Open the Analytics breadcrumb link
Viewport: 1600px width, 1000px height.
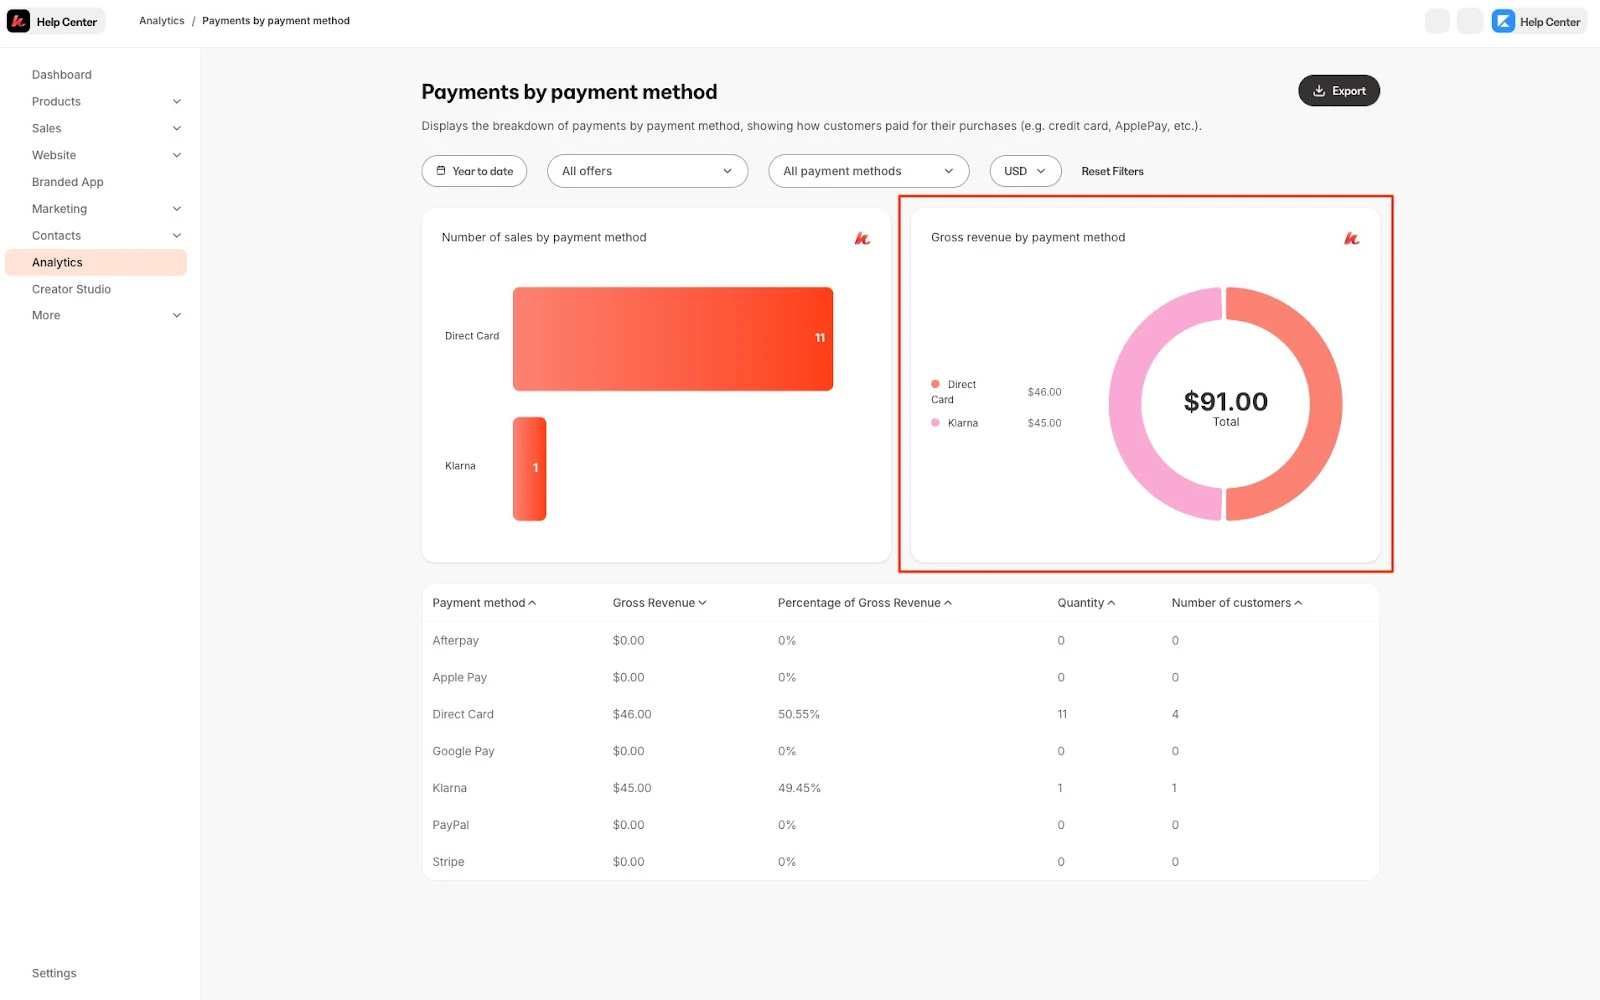point(161,20)
